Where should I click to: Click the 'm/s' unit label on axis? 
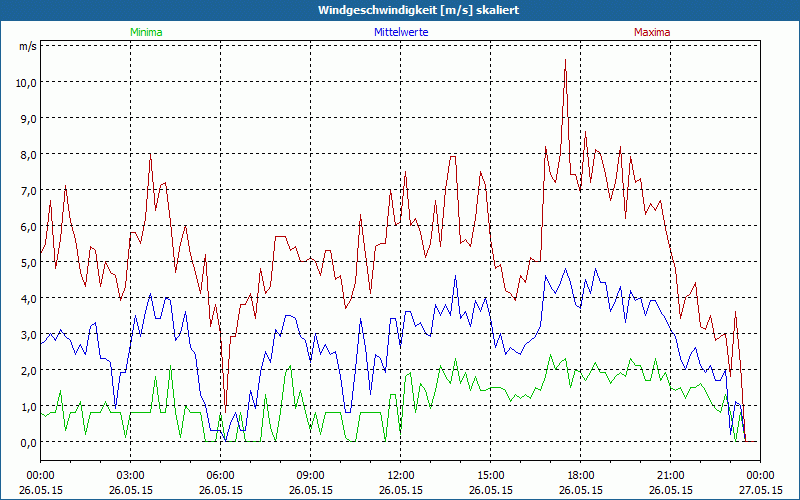pos(28,46)
